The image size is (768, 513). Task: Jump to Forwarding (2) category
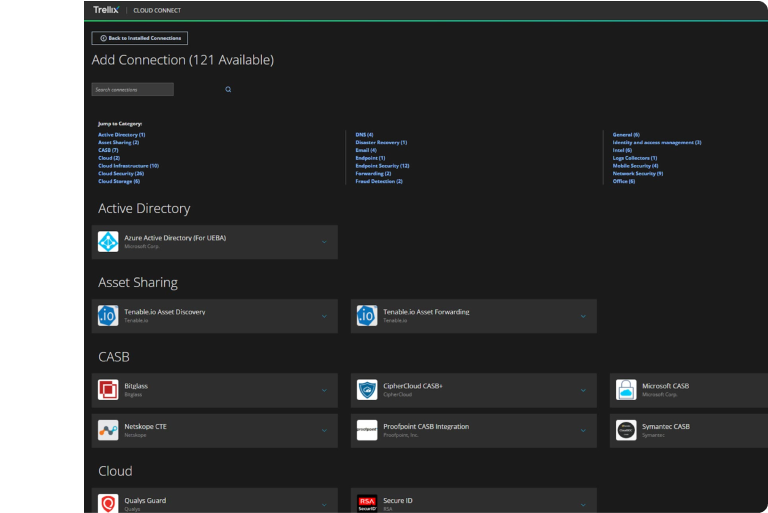pos(373,173)
